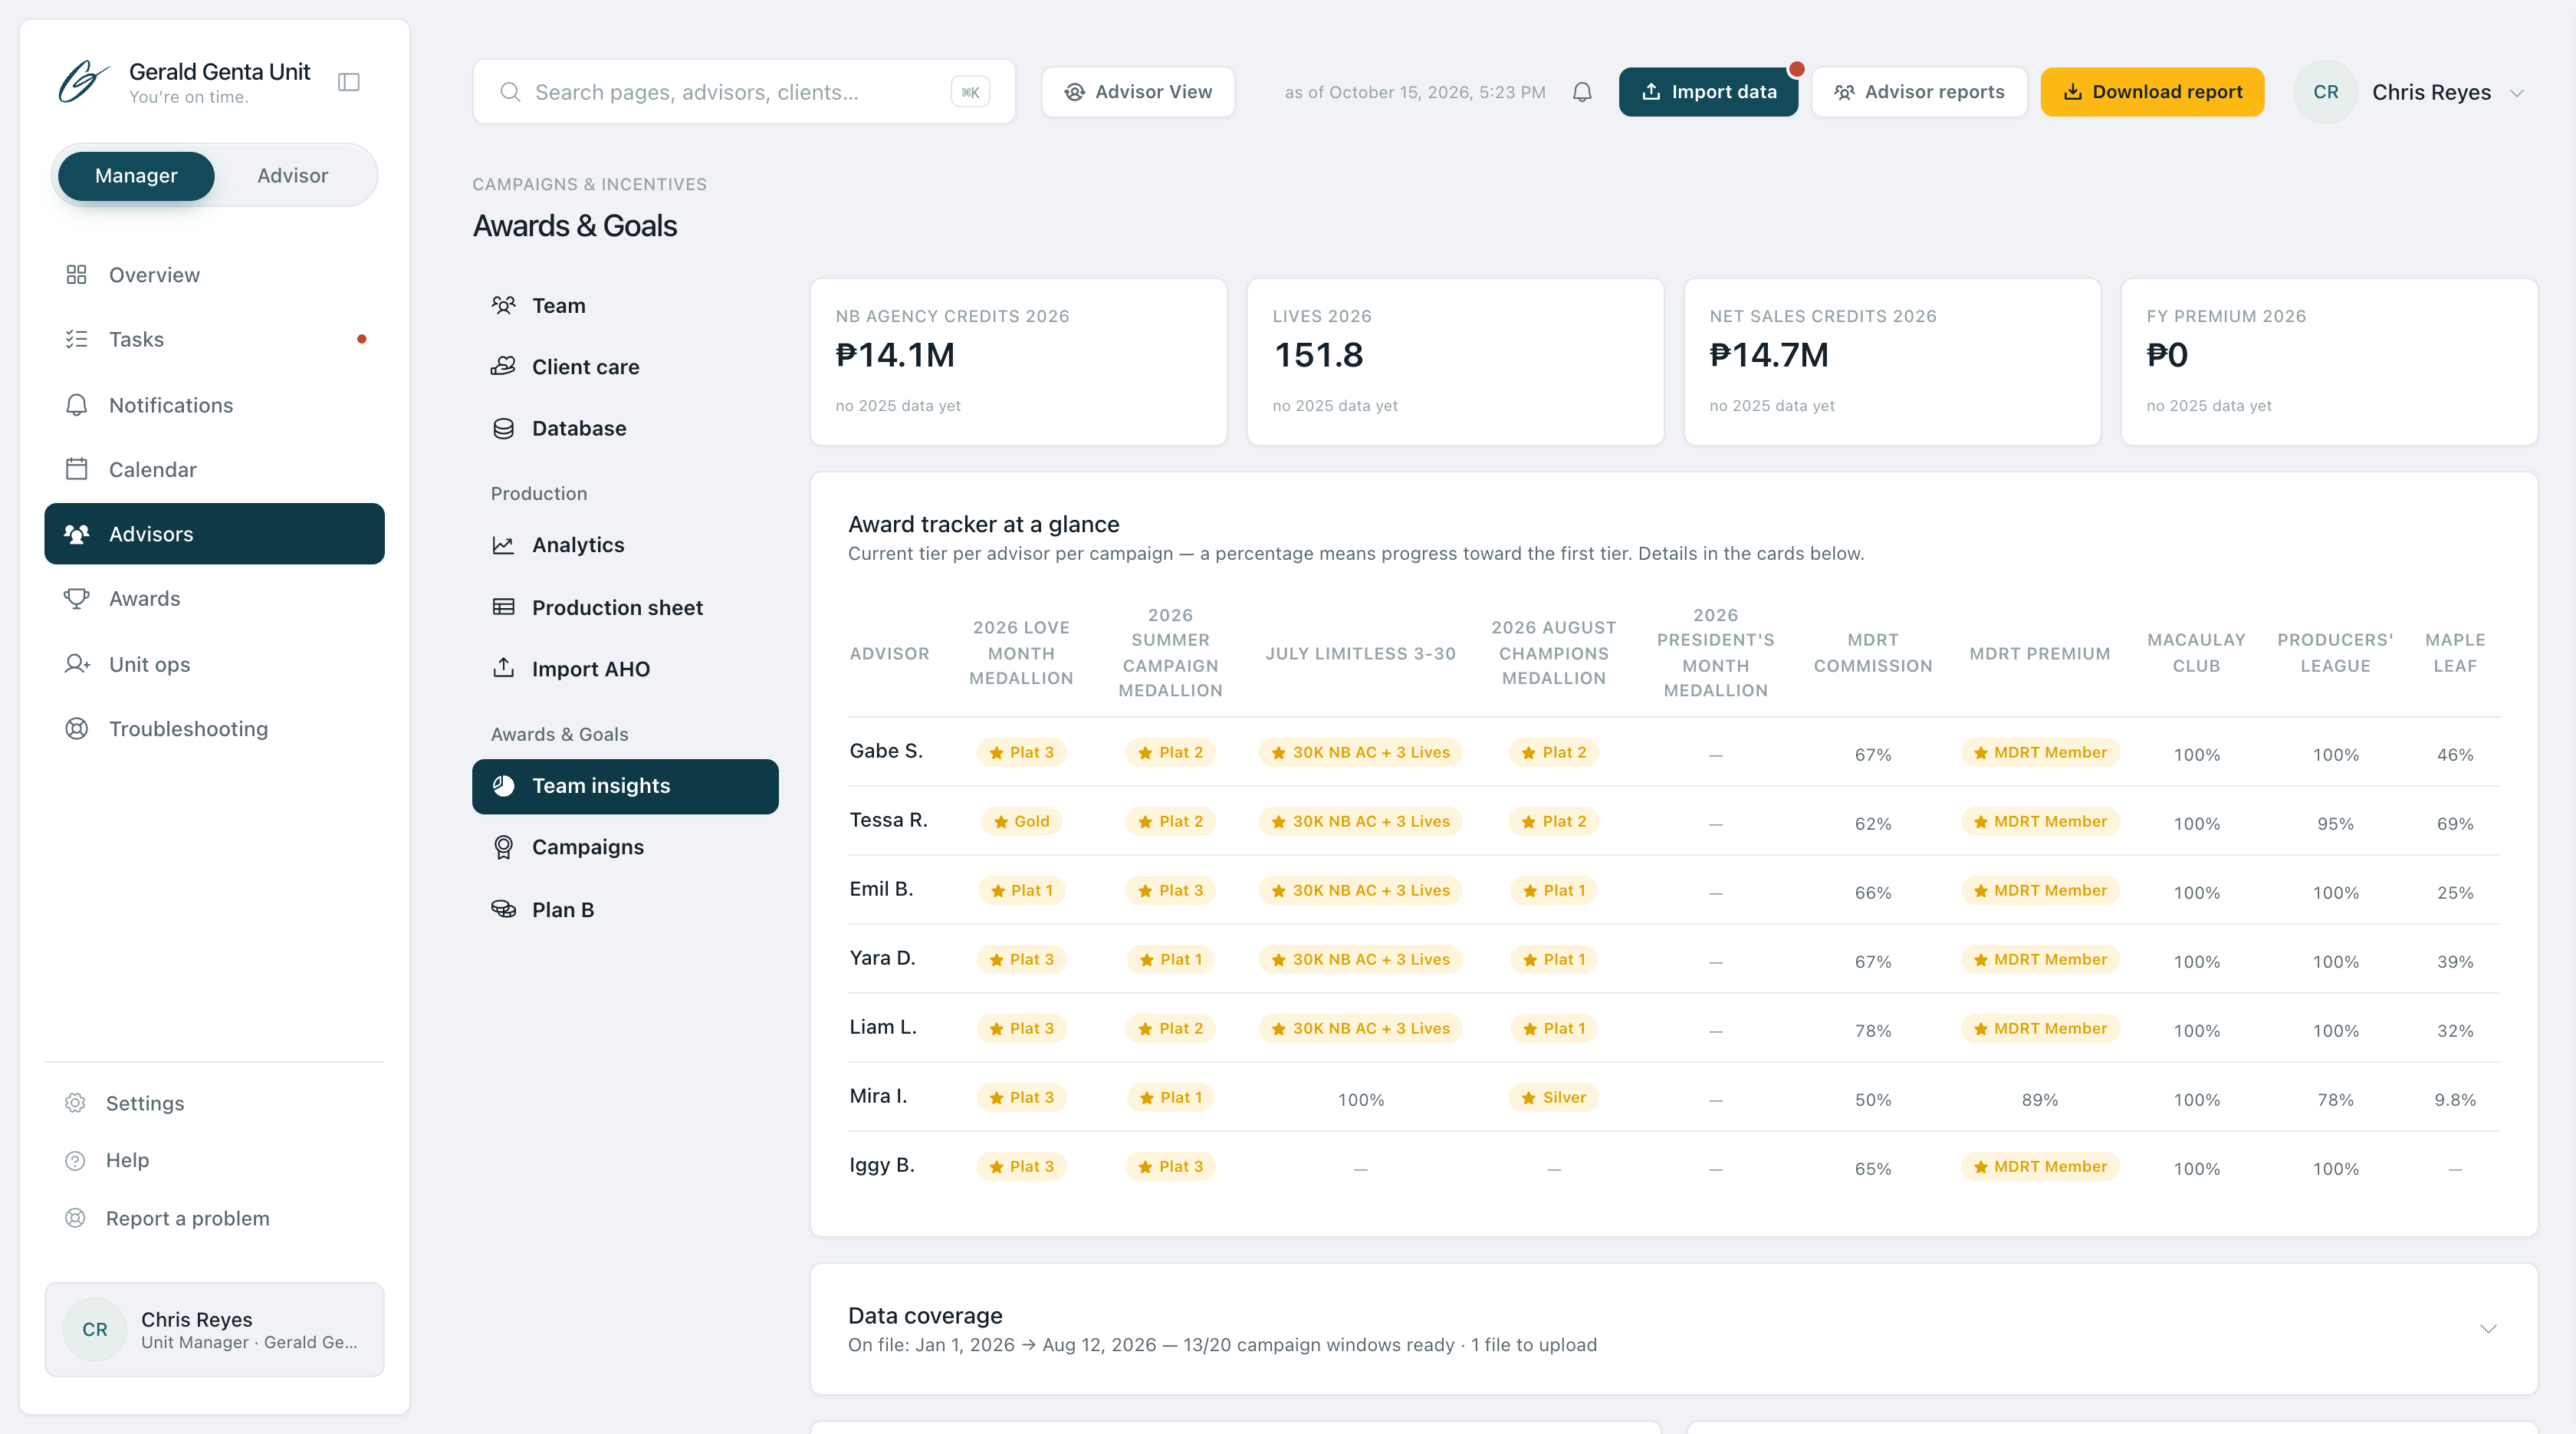Focus the search pages, advisors, clients field
Screen dimensions: 2576x1434
[x=744, y=92]
